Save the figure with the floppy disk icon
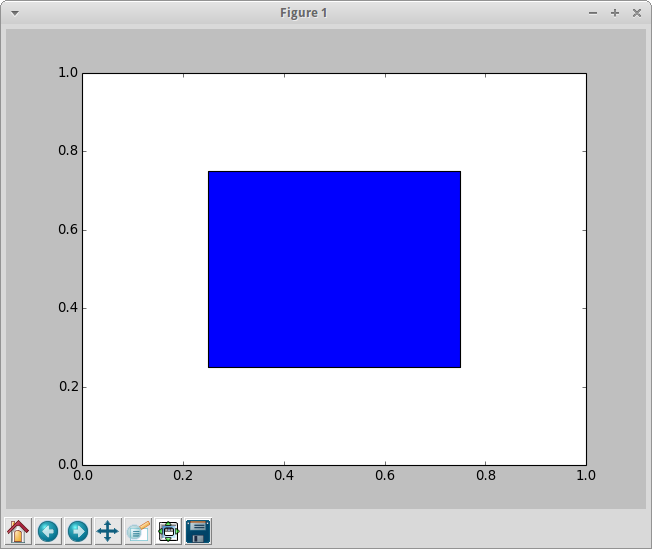 coord(198,531)
